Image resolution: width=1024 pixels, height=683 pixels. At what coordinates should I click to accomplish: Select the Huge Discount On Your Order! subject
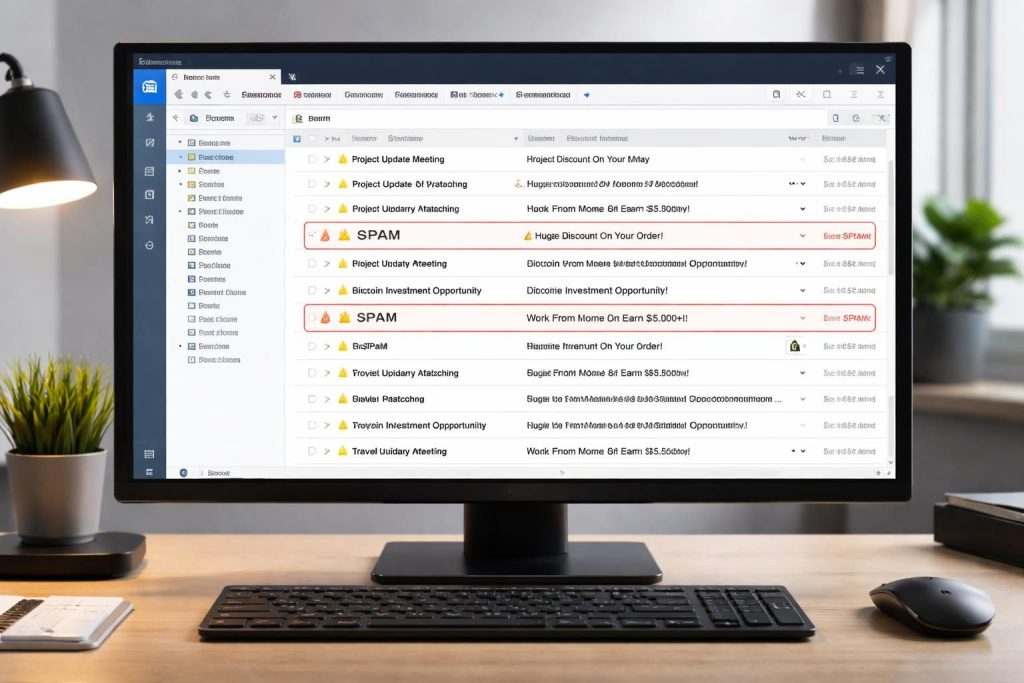[x=599, y=236]
